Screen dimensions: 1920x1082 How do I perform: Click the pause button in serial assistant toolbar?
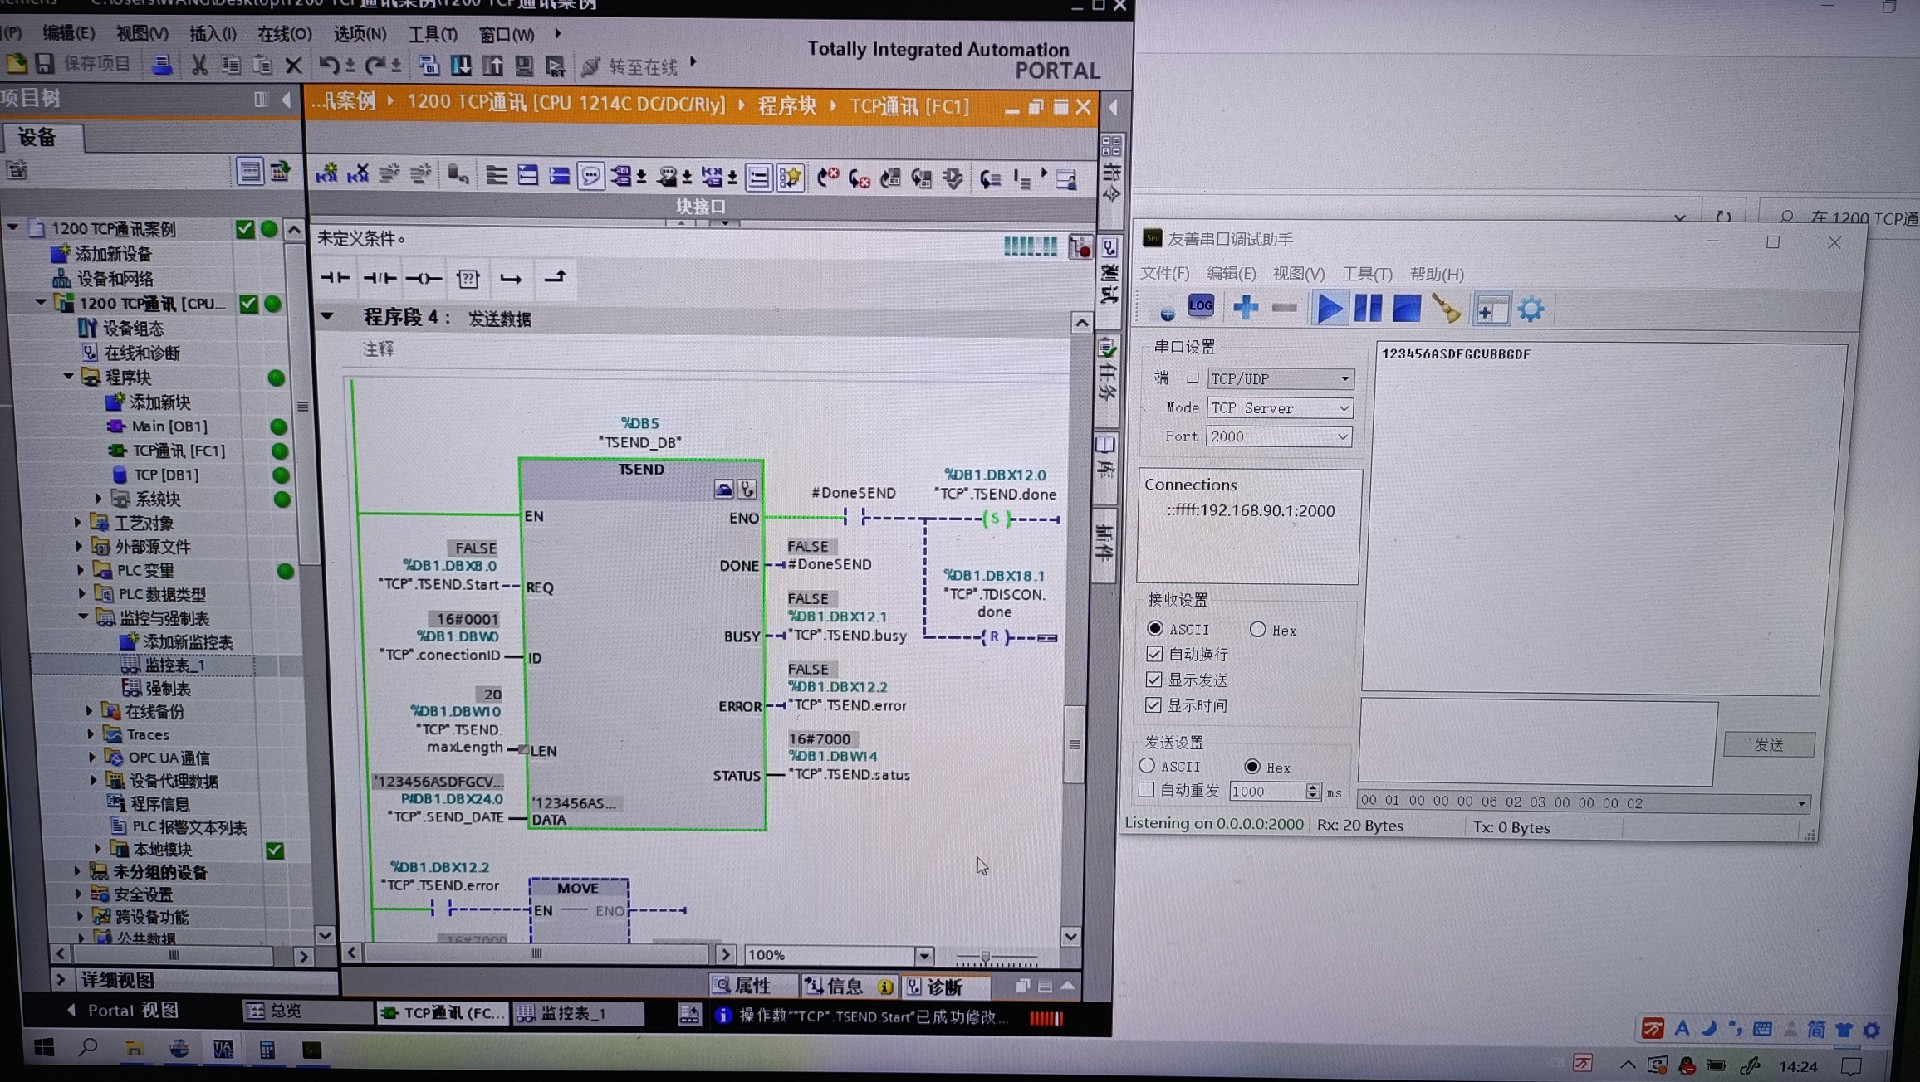(x=1367, y=309)
